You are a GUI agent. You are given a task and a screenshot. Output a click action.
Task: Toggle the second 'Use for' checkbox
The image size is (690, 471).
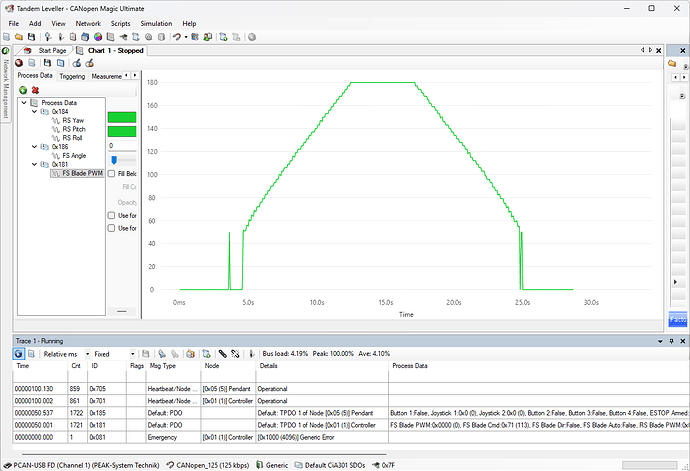[x=112, y=228]
